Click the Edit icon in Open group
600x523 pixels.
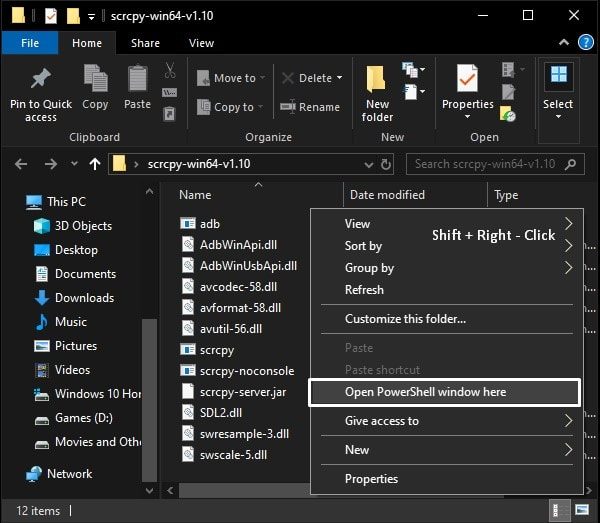pos(508,92)
